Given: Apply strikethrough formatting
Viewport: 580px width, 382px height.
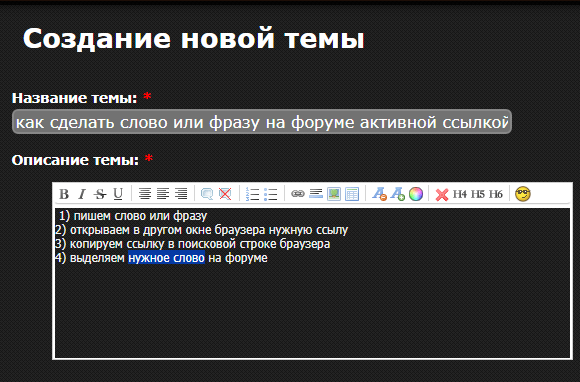Looking at the screenshot, I should pos(100,194).
